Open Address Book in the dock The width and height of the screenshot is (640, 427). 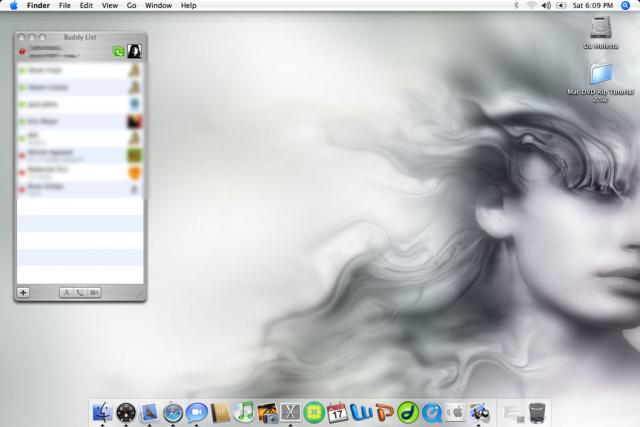point(220,413)
